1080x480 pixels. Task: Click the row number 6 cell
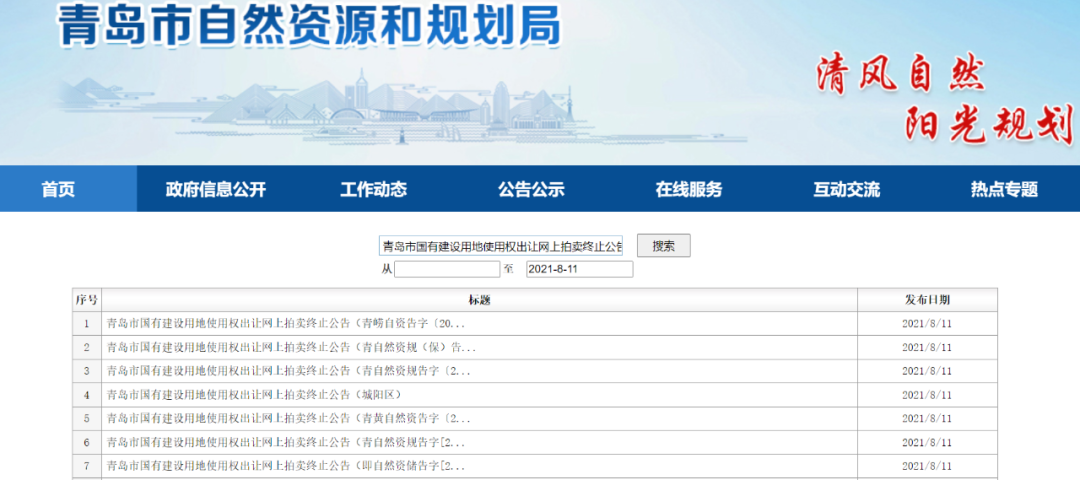(87, 442)
